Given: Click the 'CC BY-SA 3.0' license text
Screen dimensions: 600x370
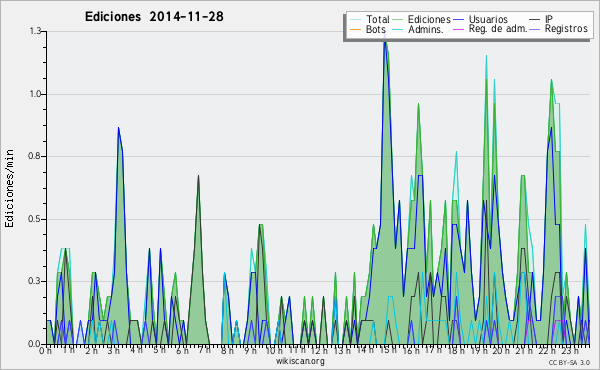Looking at the screenshot, I should [x=569, y=362].
